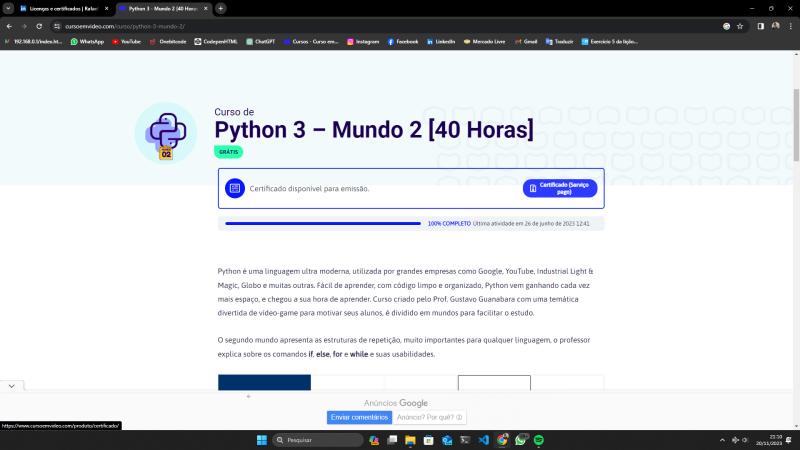Launch Microsoft Store from the taskbar
The width and height of the screenshot is (800, 450).
(x=429, y=440)
